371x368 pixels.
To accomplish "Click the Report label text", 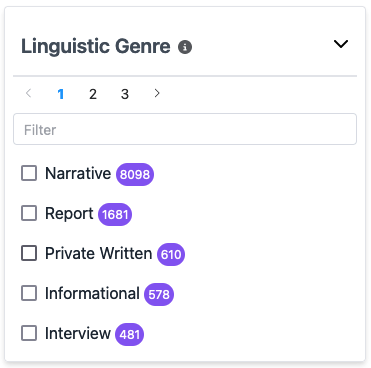I will [69, 214].
